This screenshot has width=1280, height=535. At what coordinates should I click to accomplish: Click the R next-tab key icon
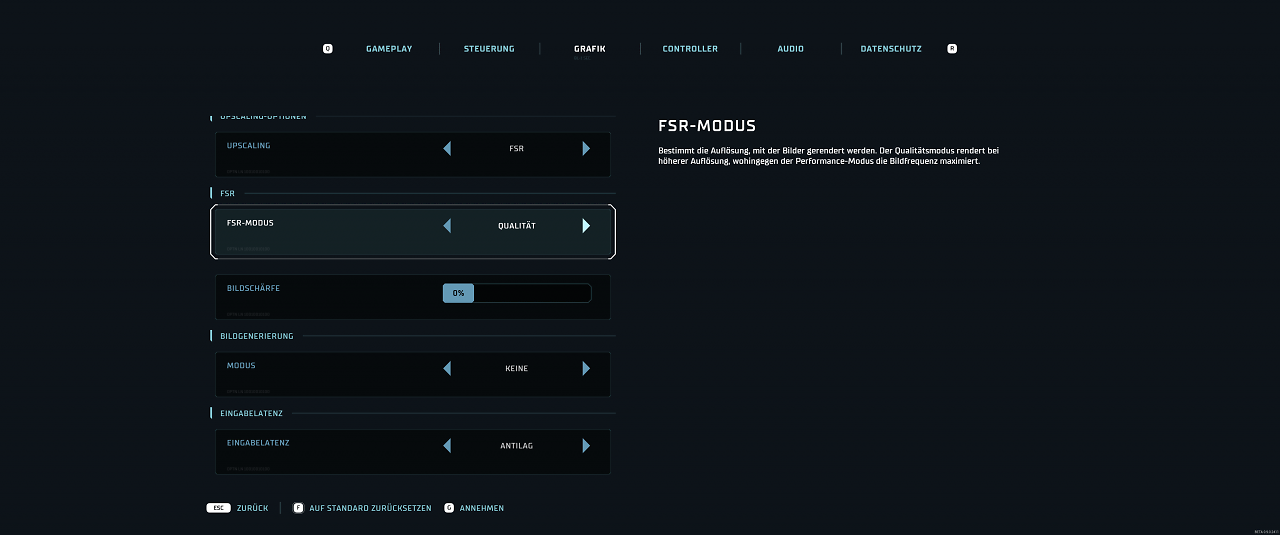click(952, 48)
